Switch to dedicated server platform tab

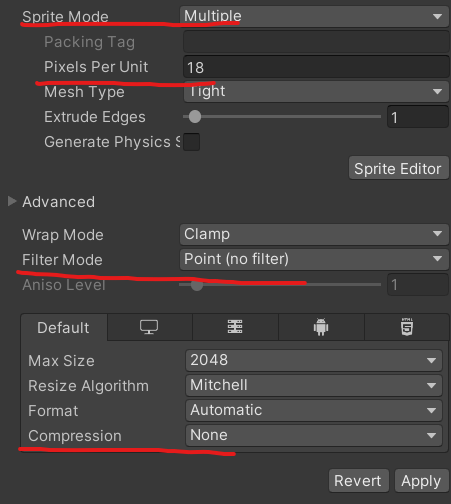(x=235, y=327)
